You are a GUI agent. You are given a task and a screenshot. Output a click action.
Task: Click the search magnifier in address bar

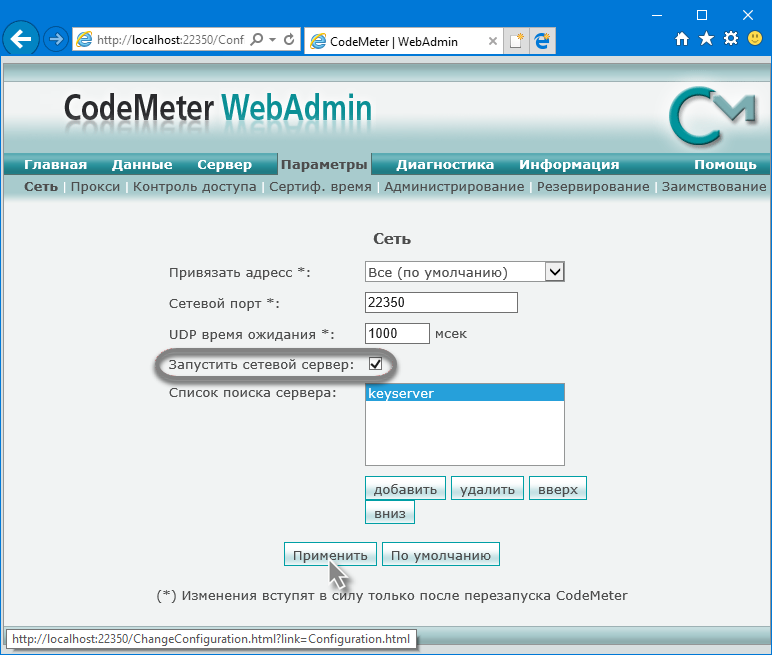257,39
